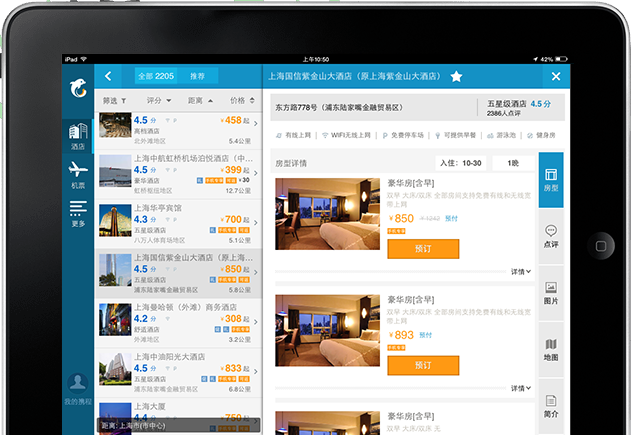Image resolution: width=631 pixels, height=435 pixels.
Task: Open the ¥399 hotel row chevron
Action: click(x=256, y=173)
